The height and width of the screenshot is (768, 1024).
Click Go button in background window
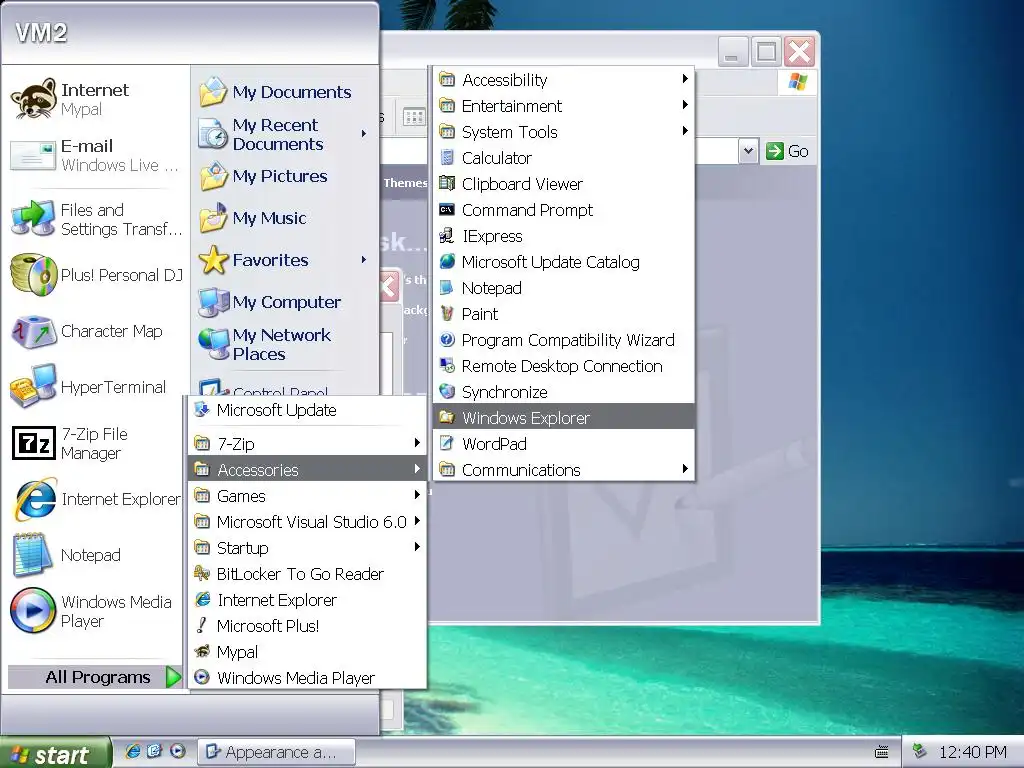pyautogui.click(x=788, y=151)
